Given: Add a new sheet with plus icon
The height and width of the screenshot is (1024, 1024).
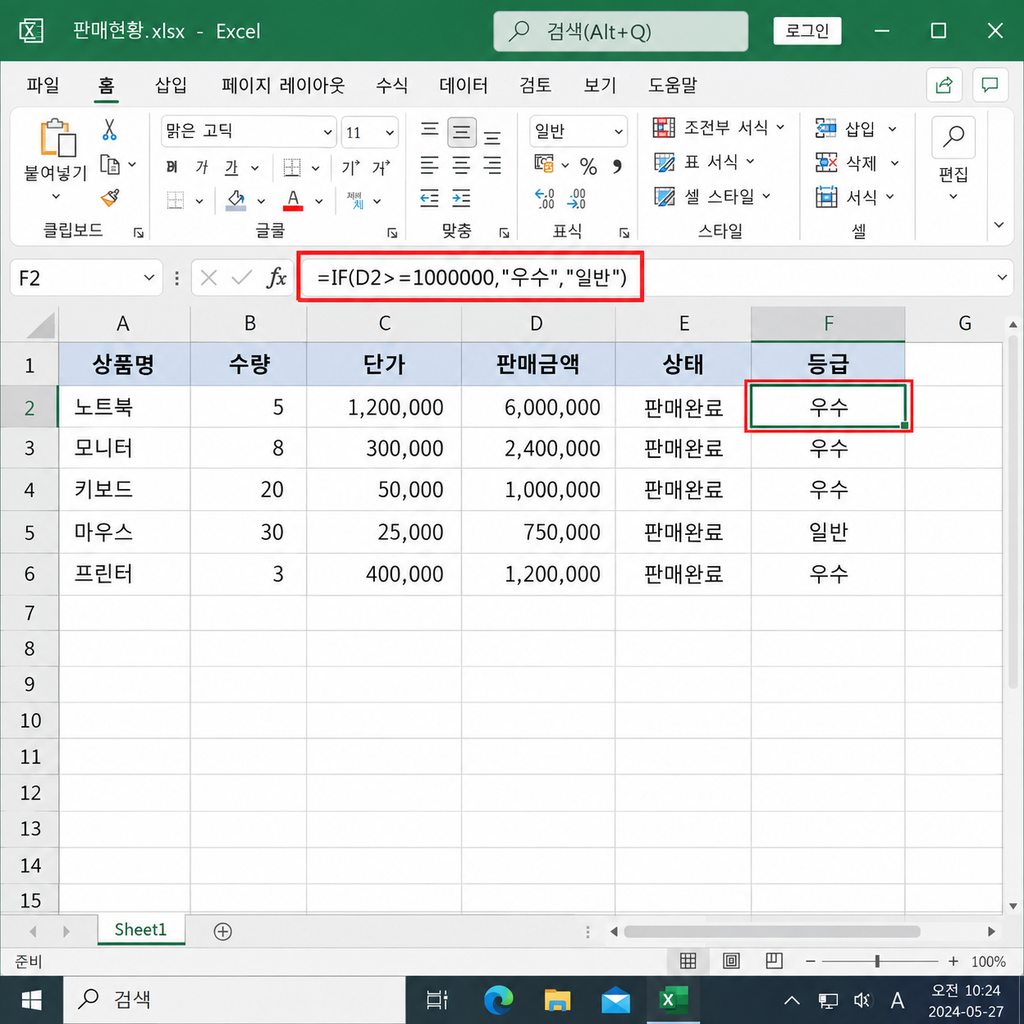Looking at the screenshot, I should (223, 931).
